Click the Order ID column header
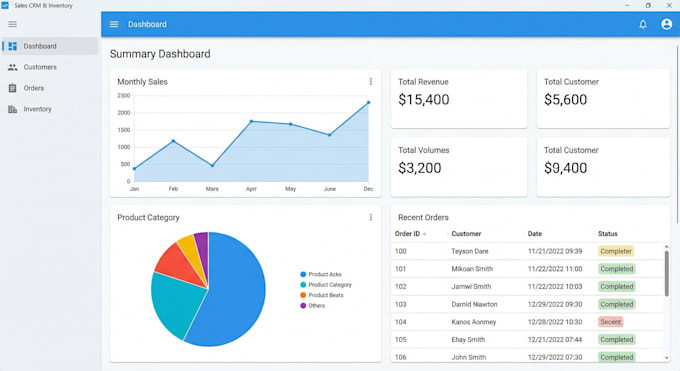The image size is (680, 371). pos(407,234)
